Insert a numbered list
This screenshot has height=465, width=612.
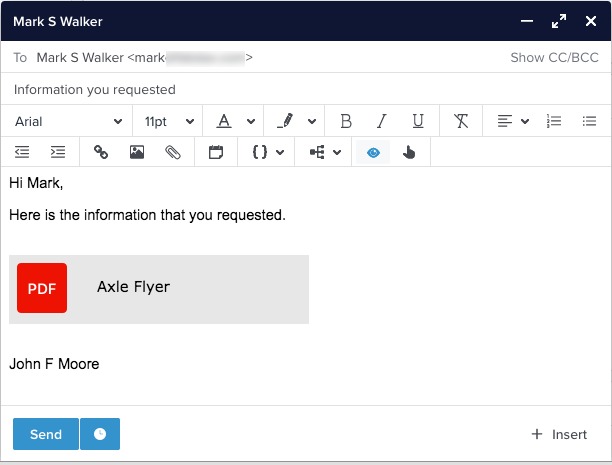(554, 121)
